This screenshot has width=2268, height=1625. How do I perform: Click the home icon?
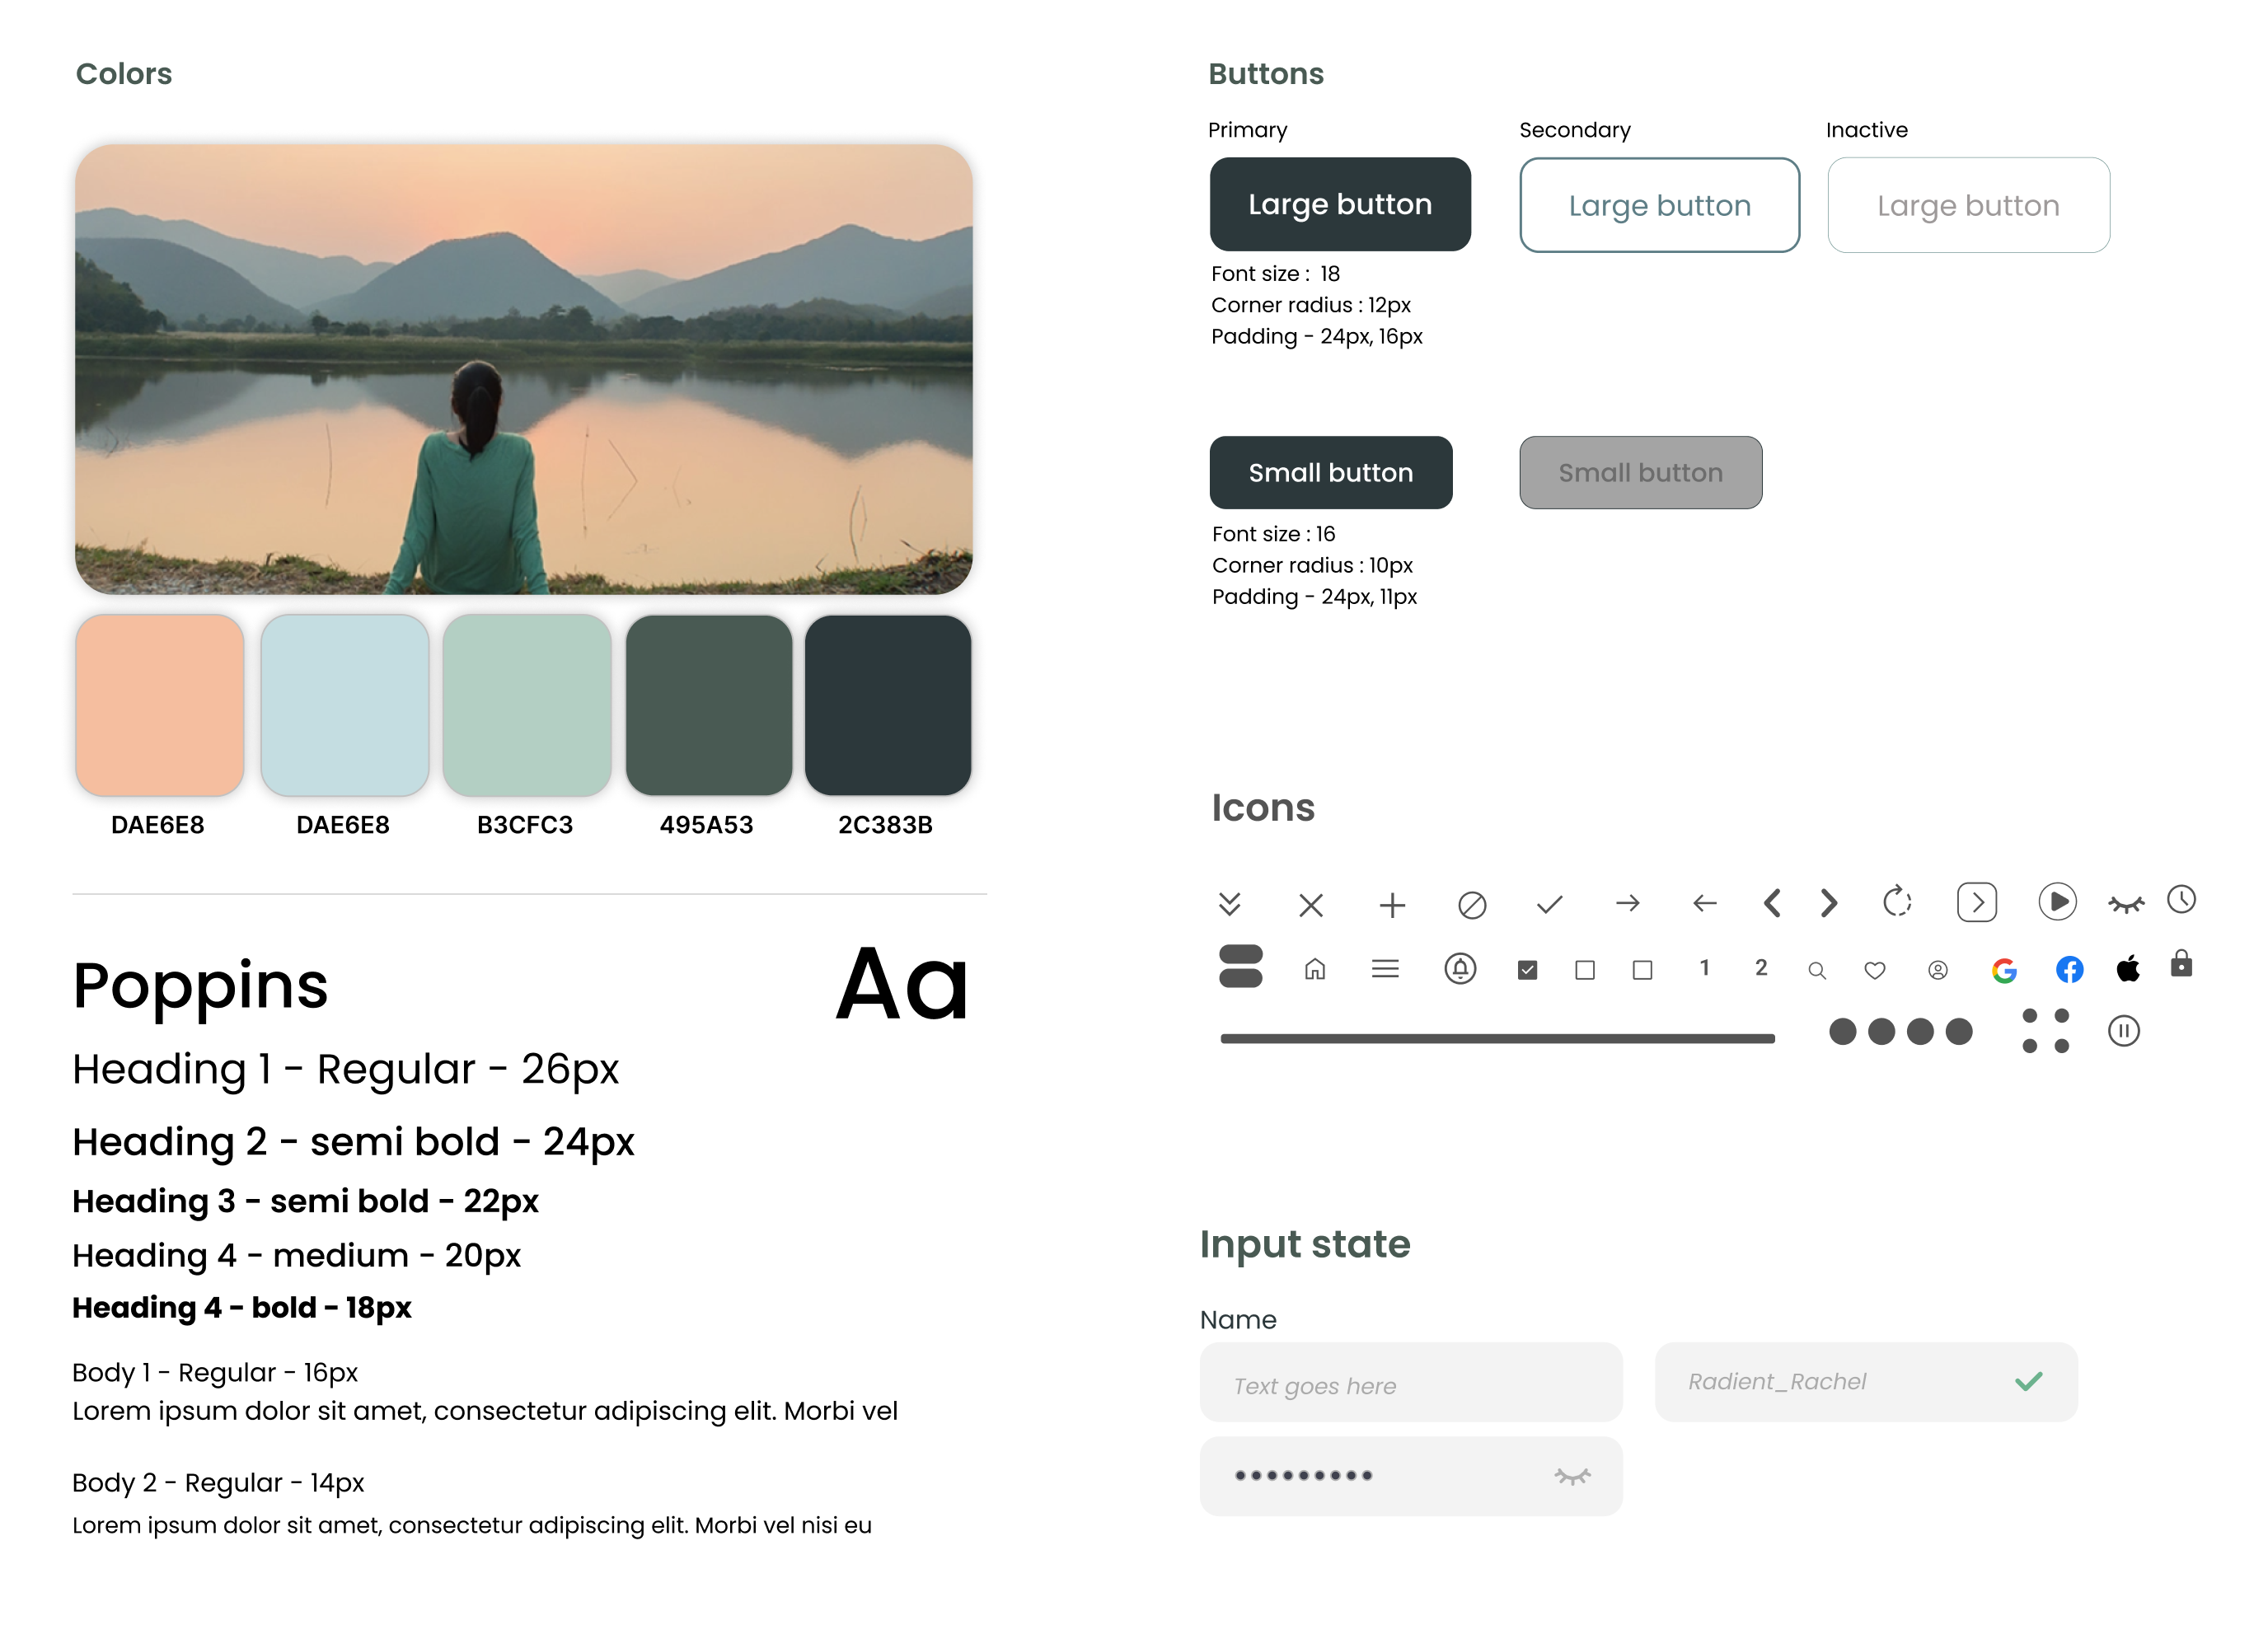[1315, 969]
